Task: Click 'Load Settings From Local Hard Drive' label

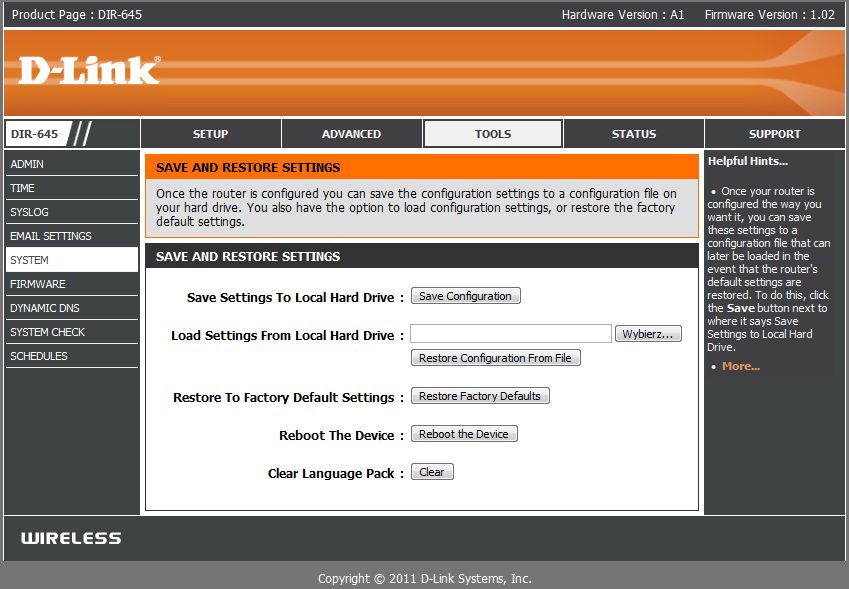Action: (283, 336)
